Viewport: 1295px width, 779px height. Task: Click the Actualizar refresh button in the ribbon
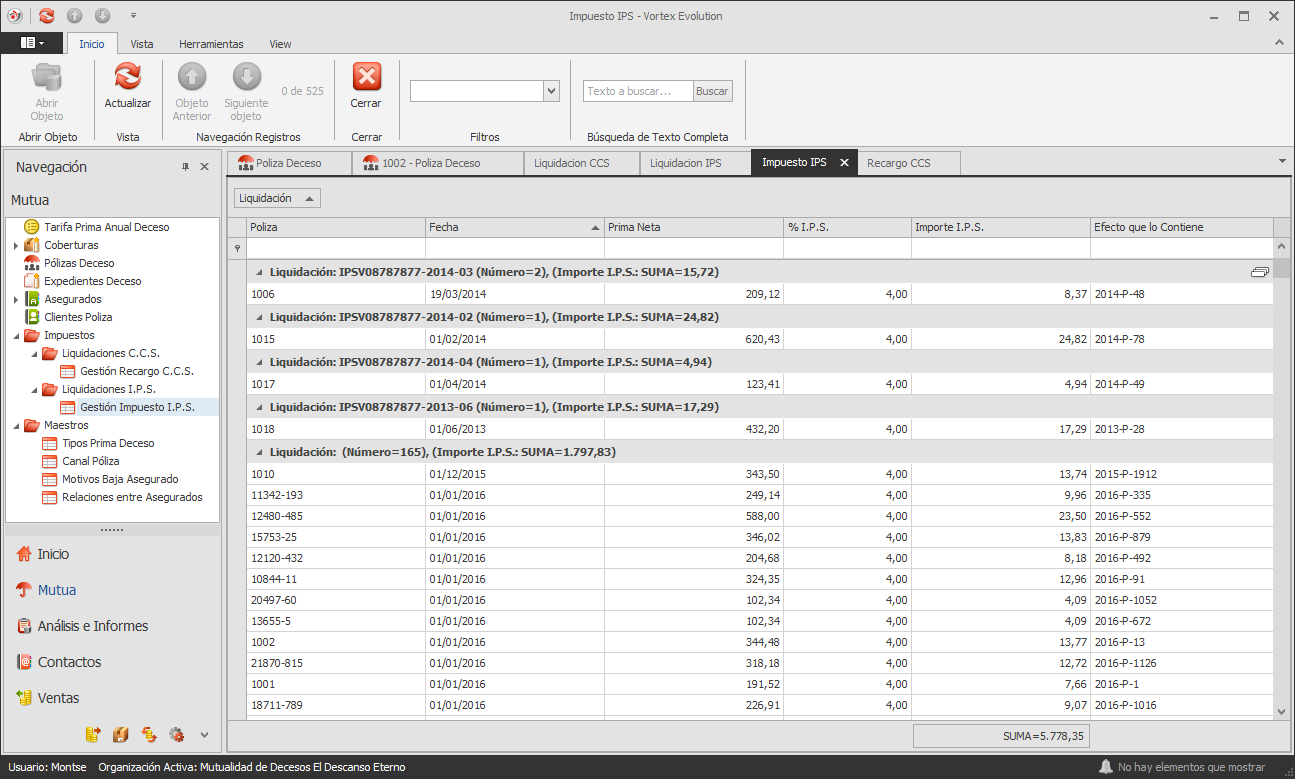128,86
